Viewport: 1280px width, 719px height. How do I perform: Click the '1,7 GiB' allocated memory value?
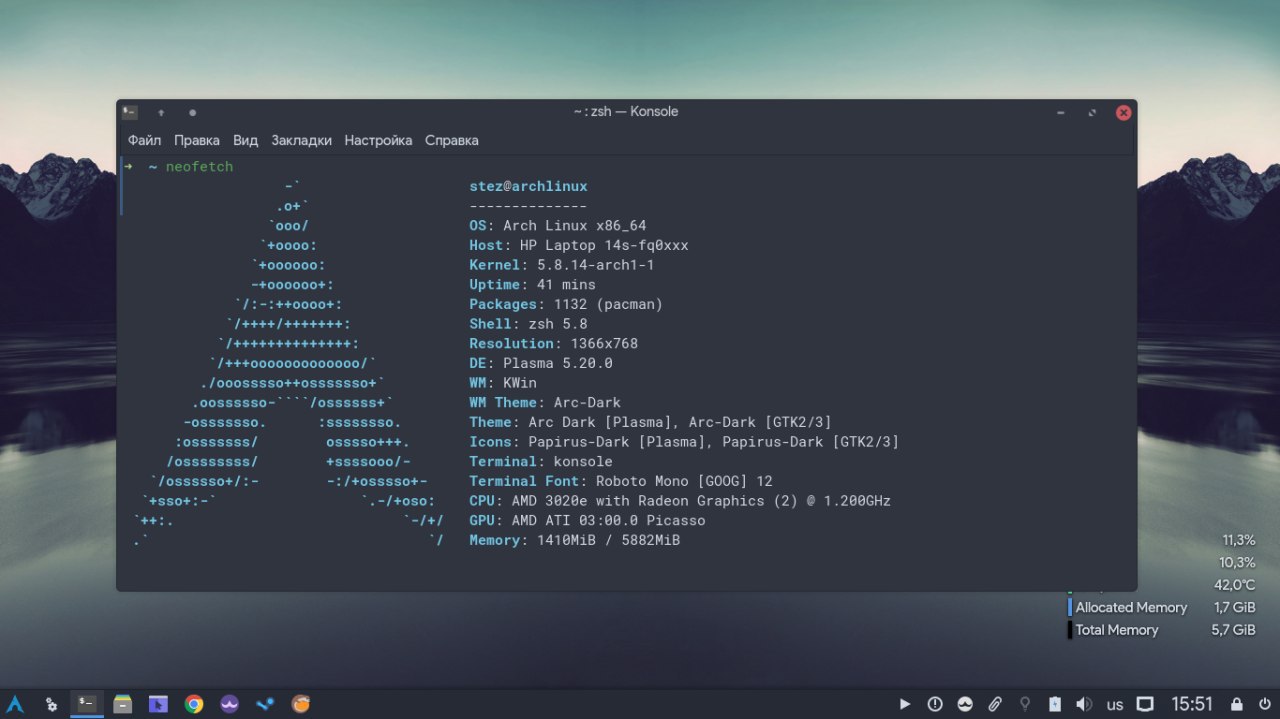tap(1234, 608)
